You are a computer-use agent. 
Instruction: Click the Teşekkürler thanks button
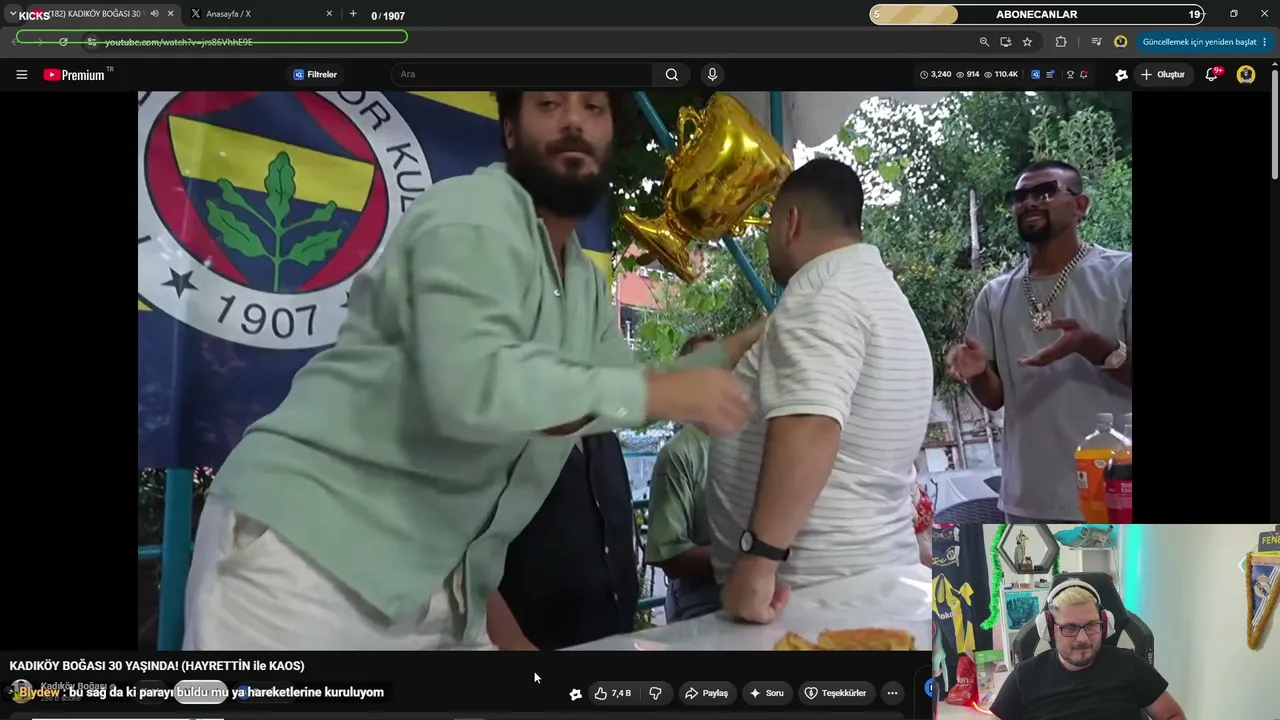836,693
